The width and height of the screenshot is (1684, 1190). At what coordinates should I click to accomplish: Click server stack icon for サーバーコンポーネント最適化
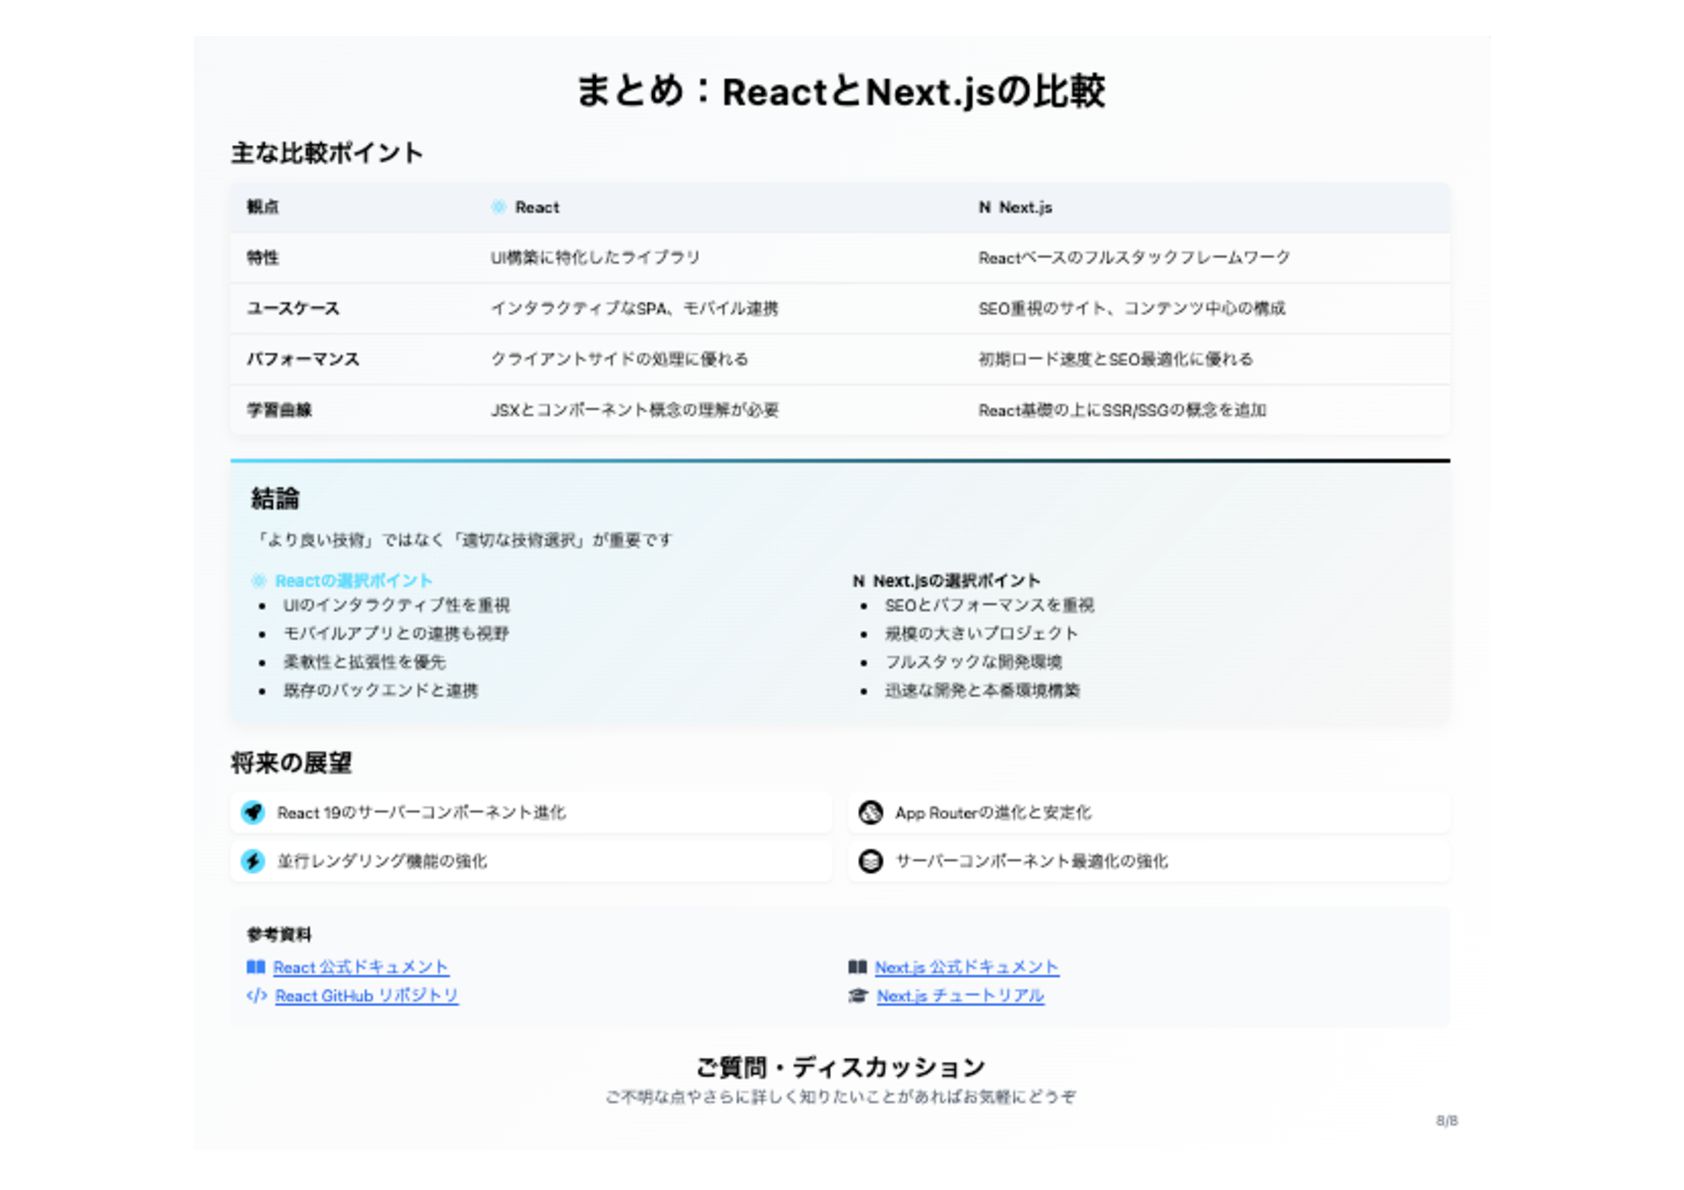click(x=871, y=861)
